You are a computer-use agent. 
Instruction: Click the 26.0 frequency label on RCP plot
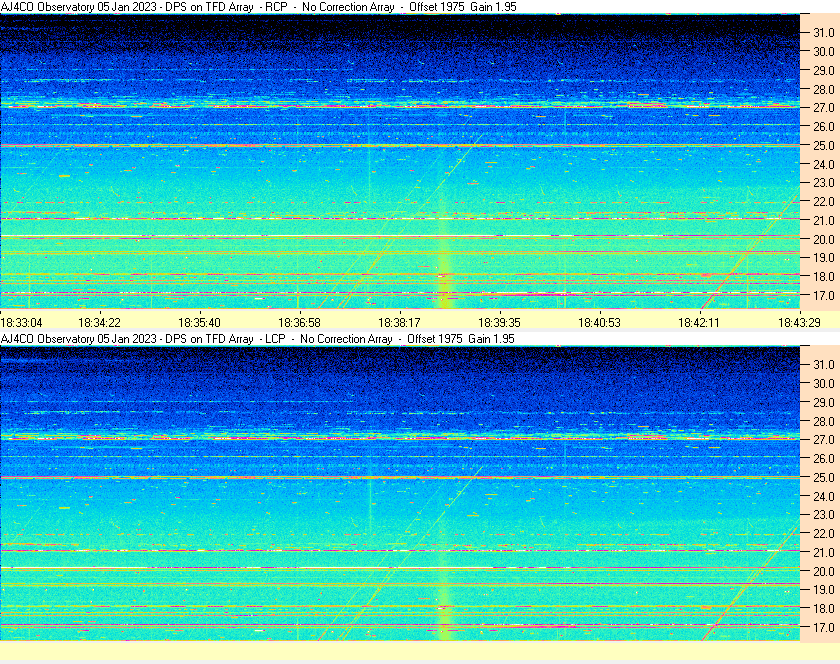(x=824, y=126)
